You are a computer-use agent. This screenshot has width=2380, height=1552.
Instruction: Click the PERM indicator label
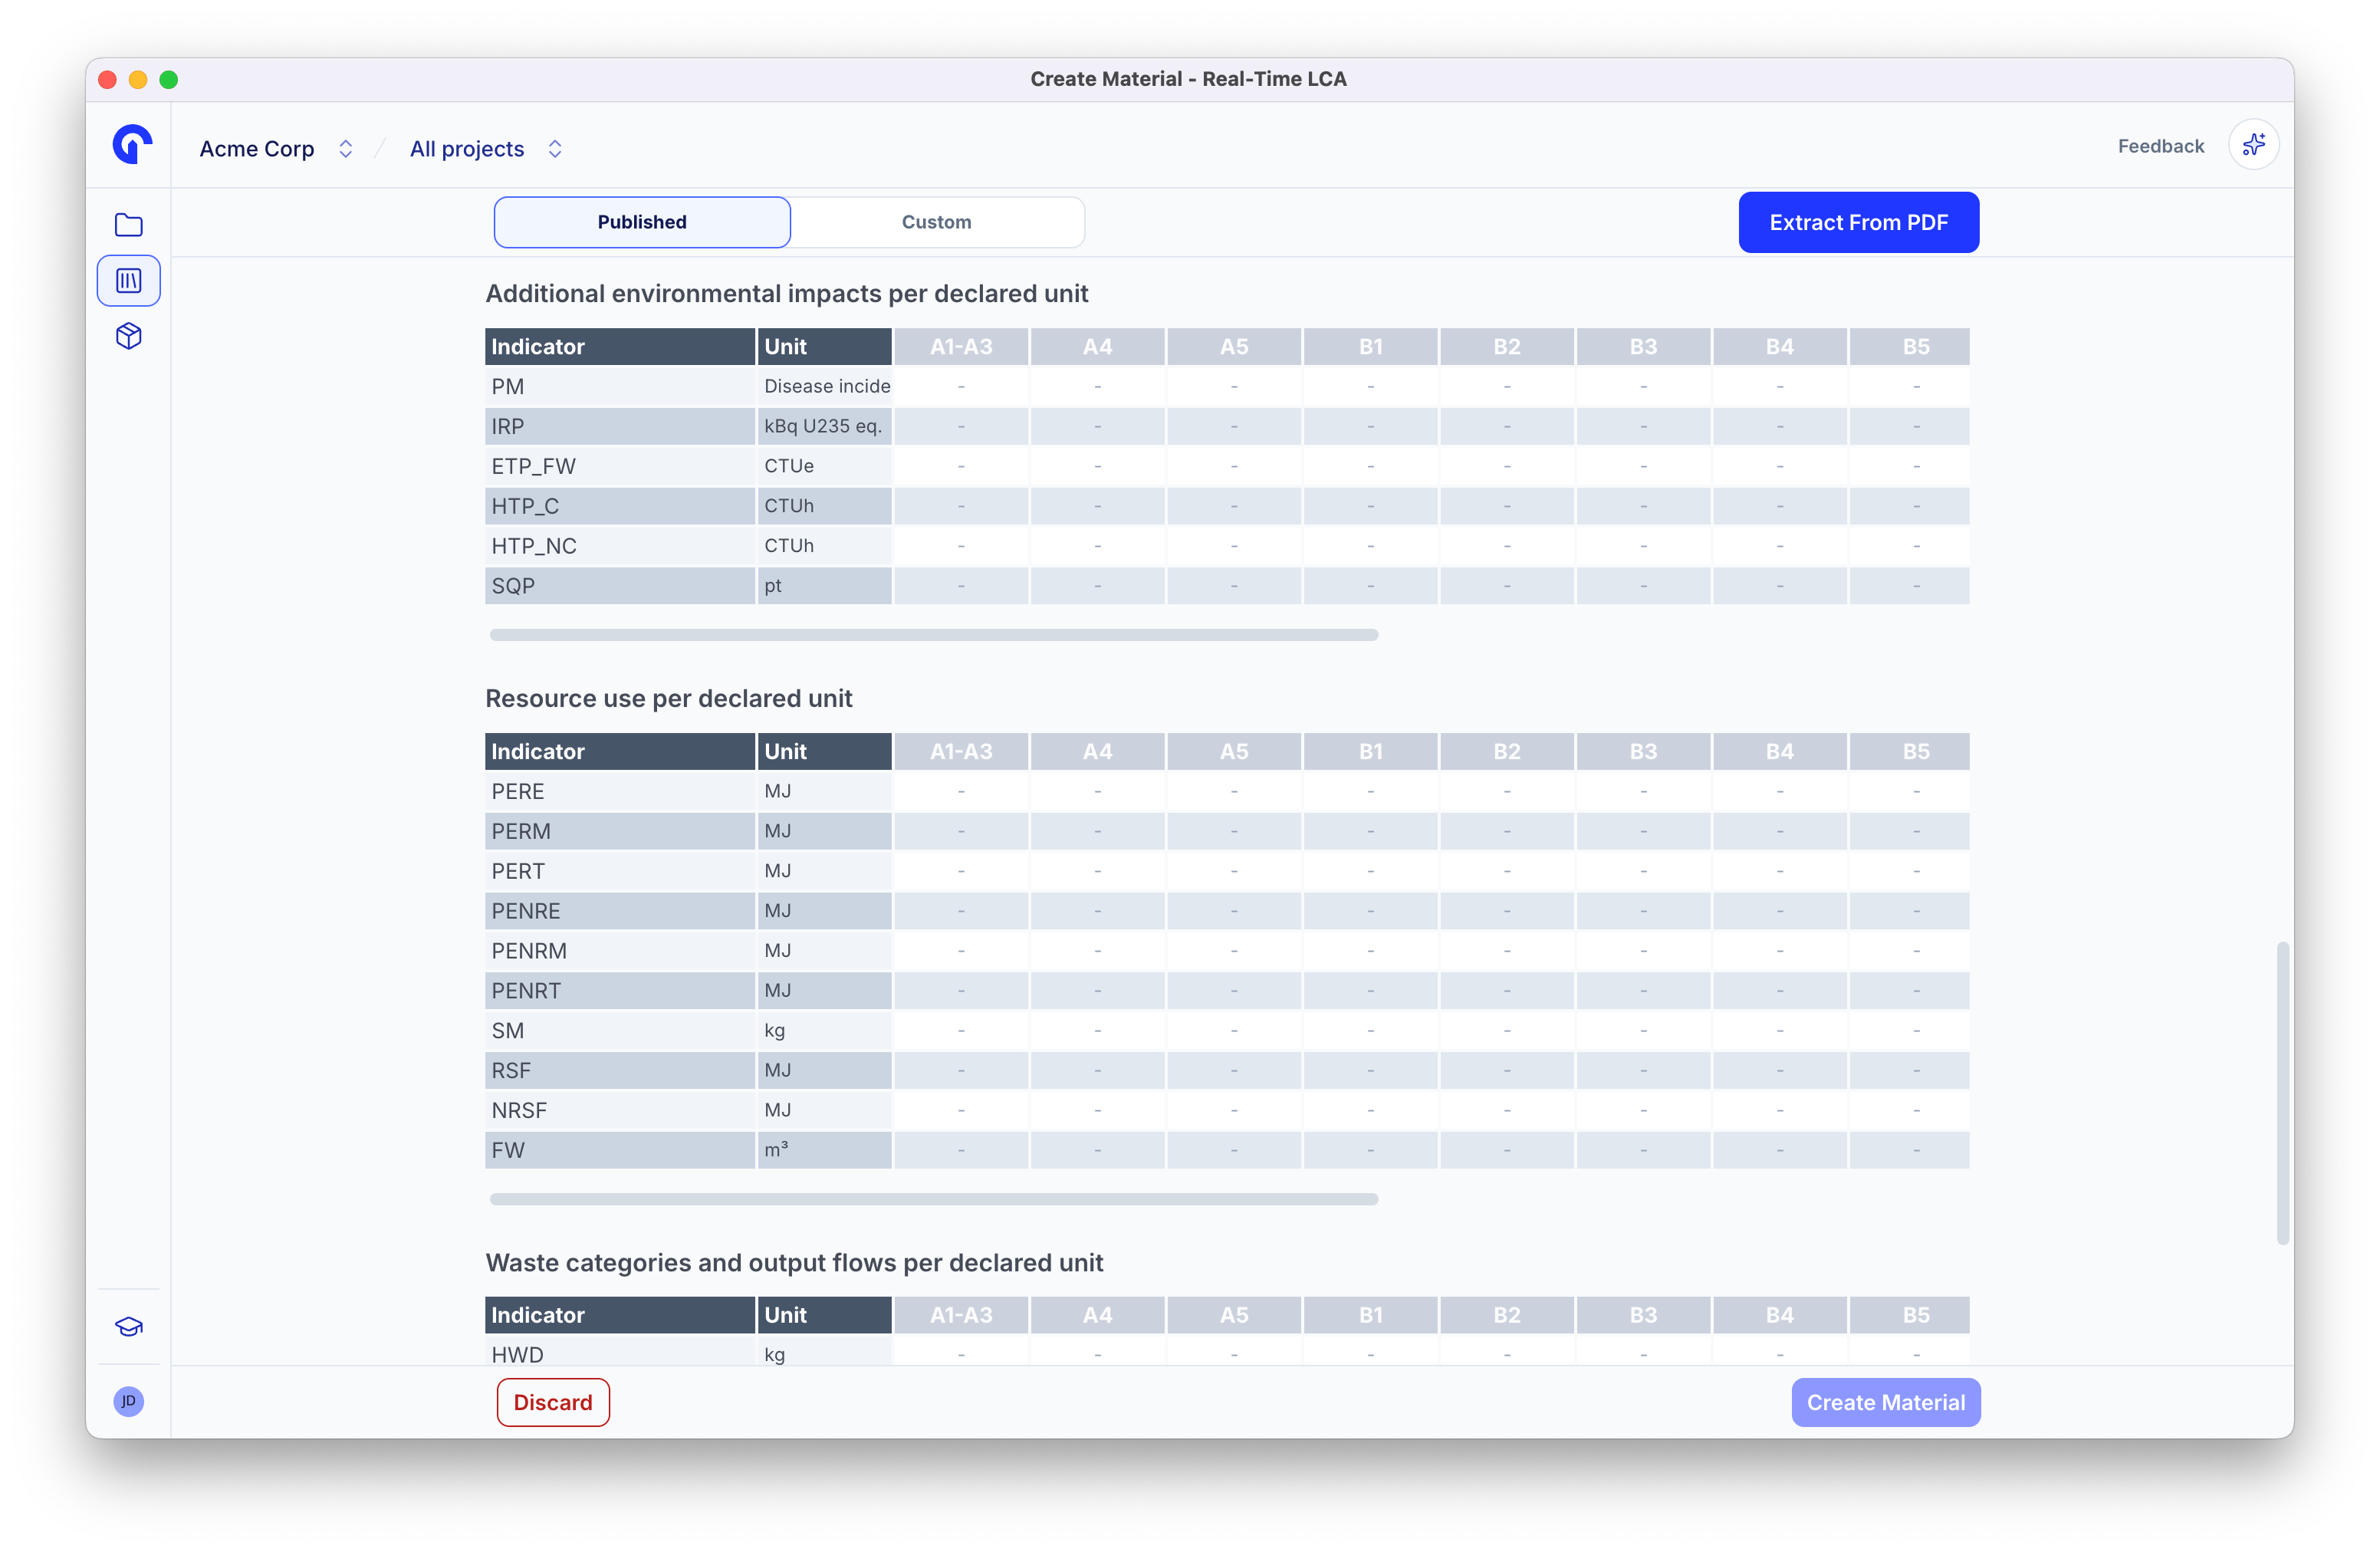pos(521,832)
